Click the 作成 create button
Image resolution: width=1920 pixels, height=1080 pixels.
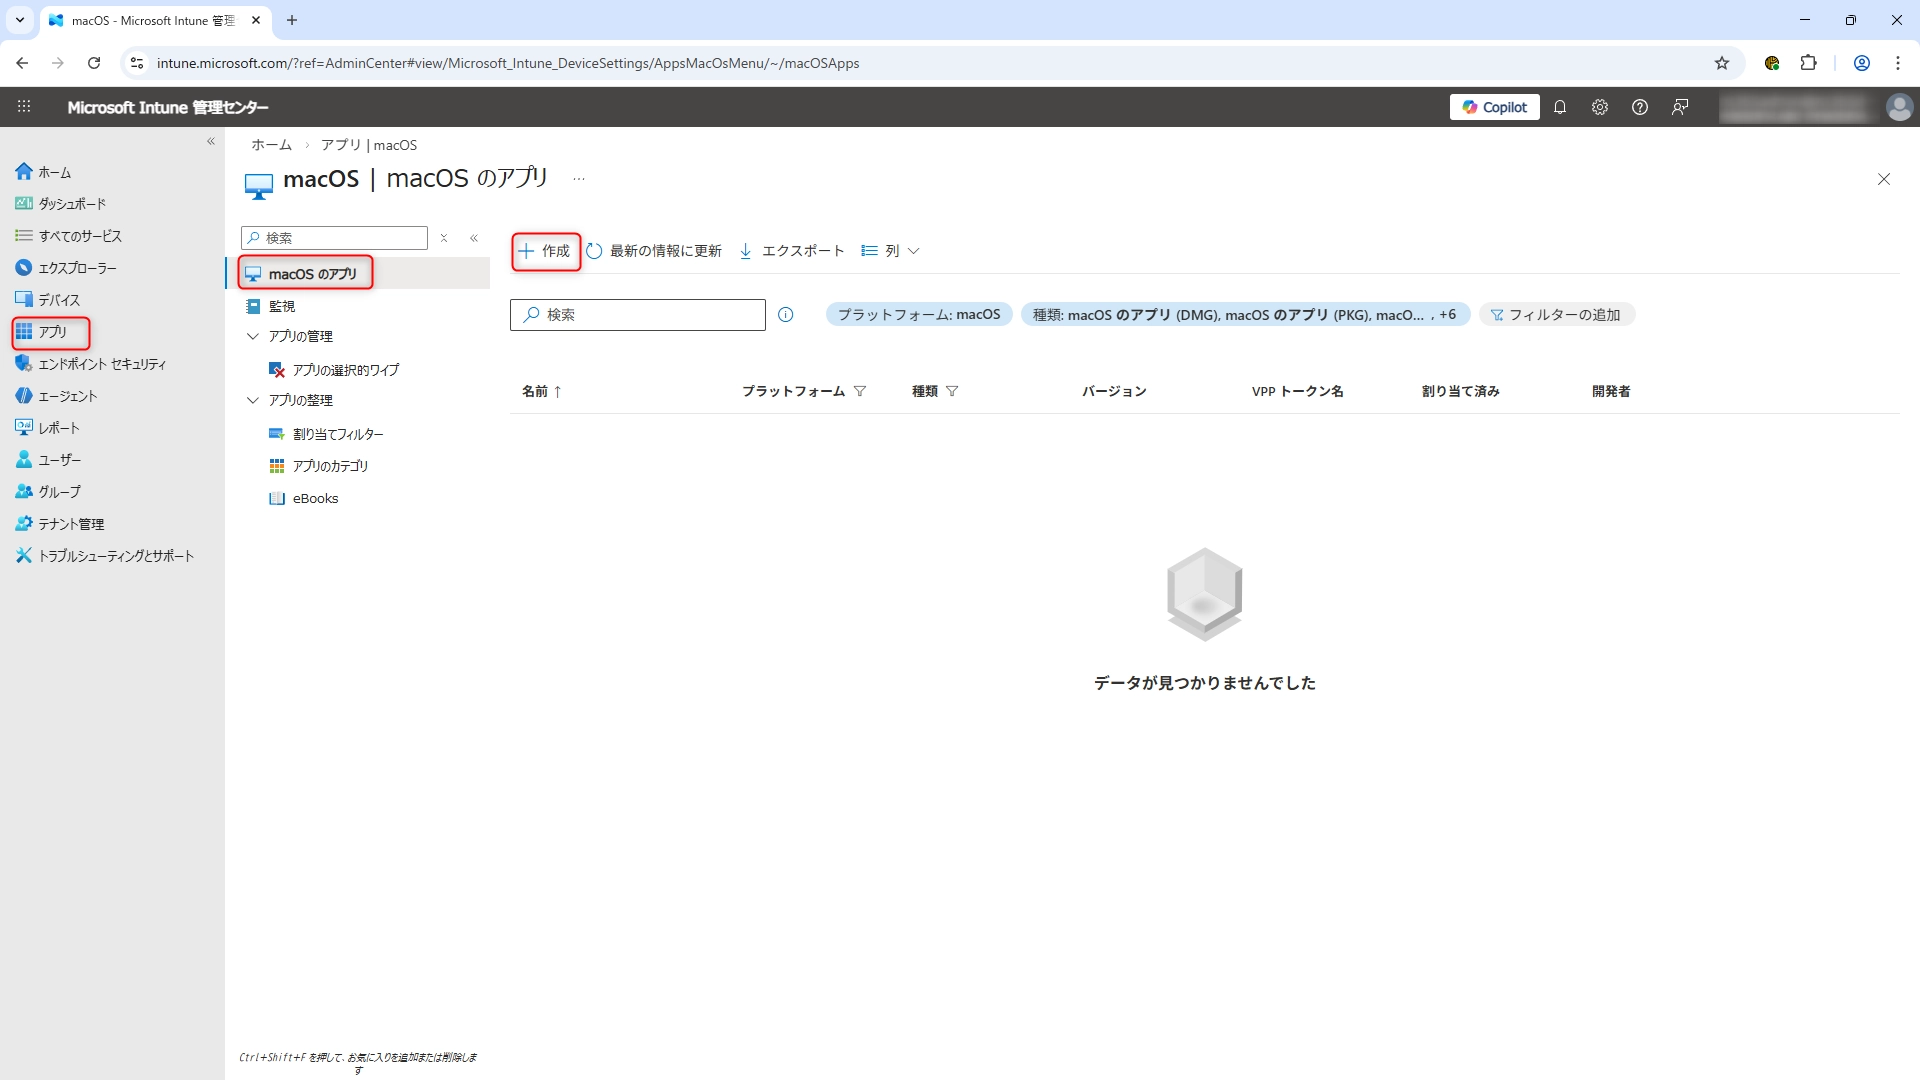tap(545, 251)
